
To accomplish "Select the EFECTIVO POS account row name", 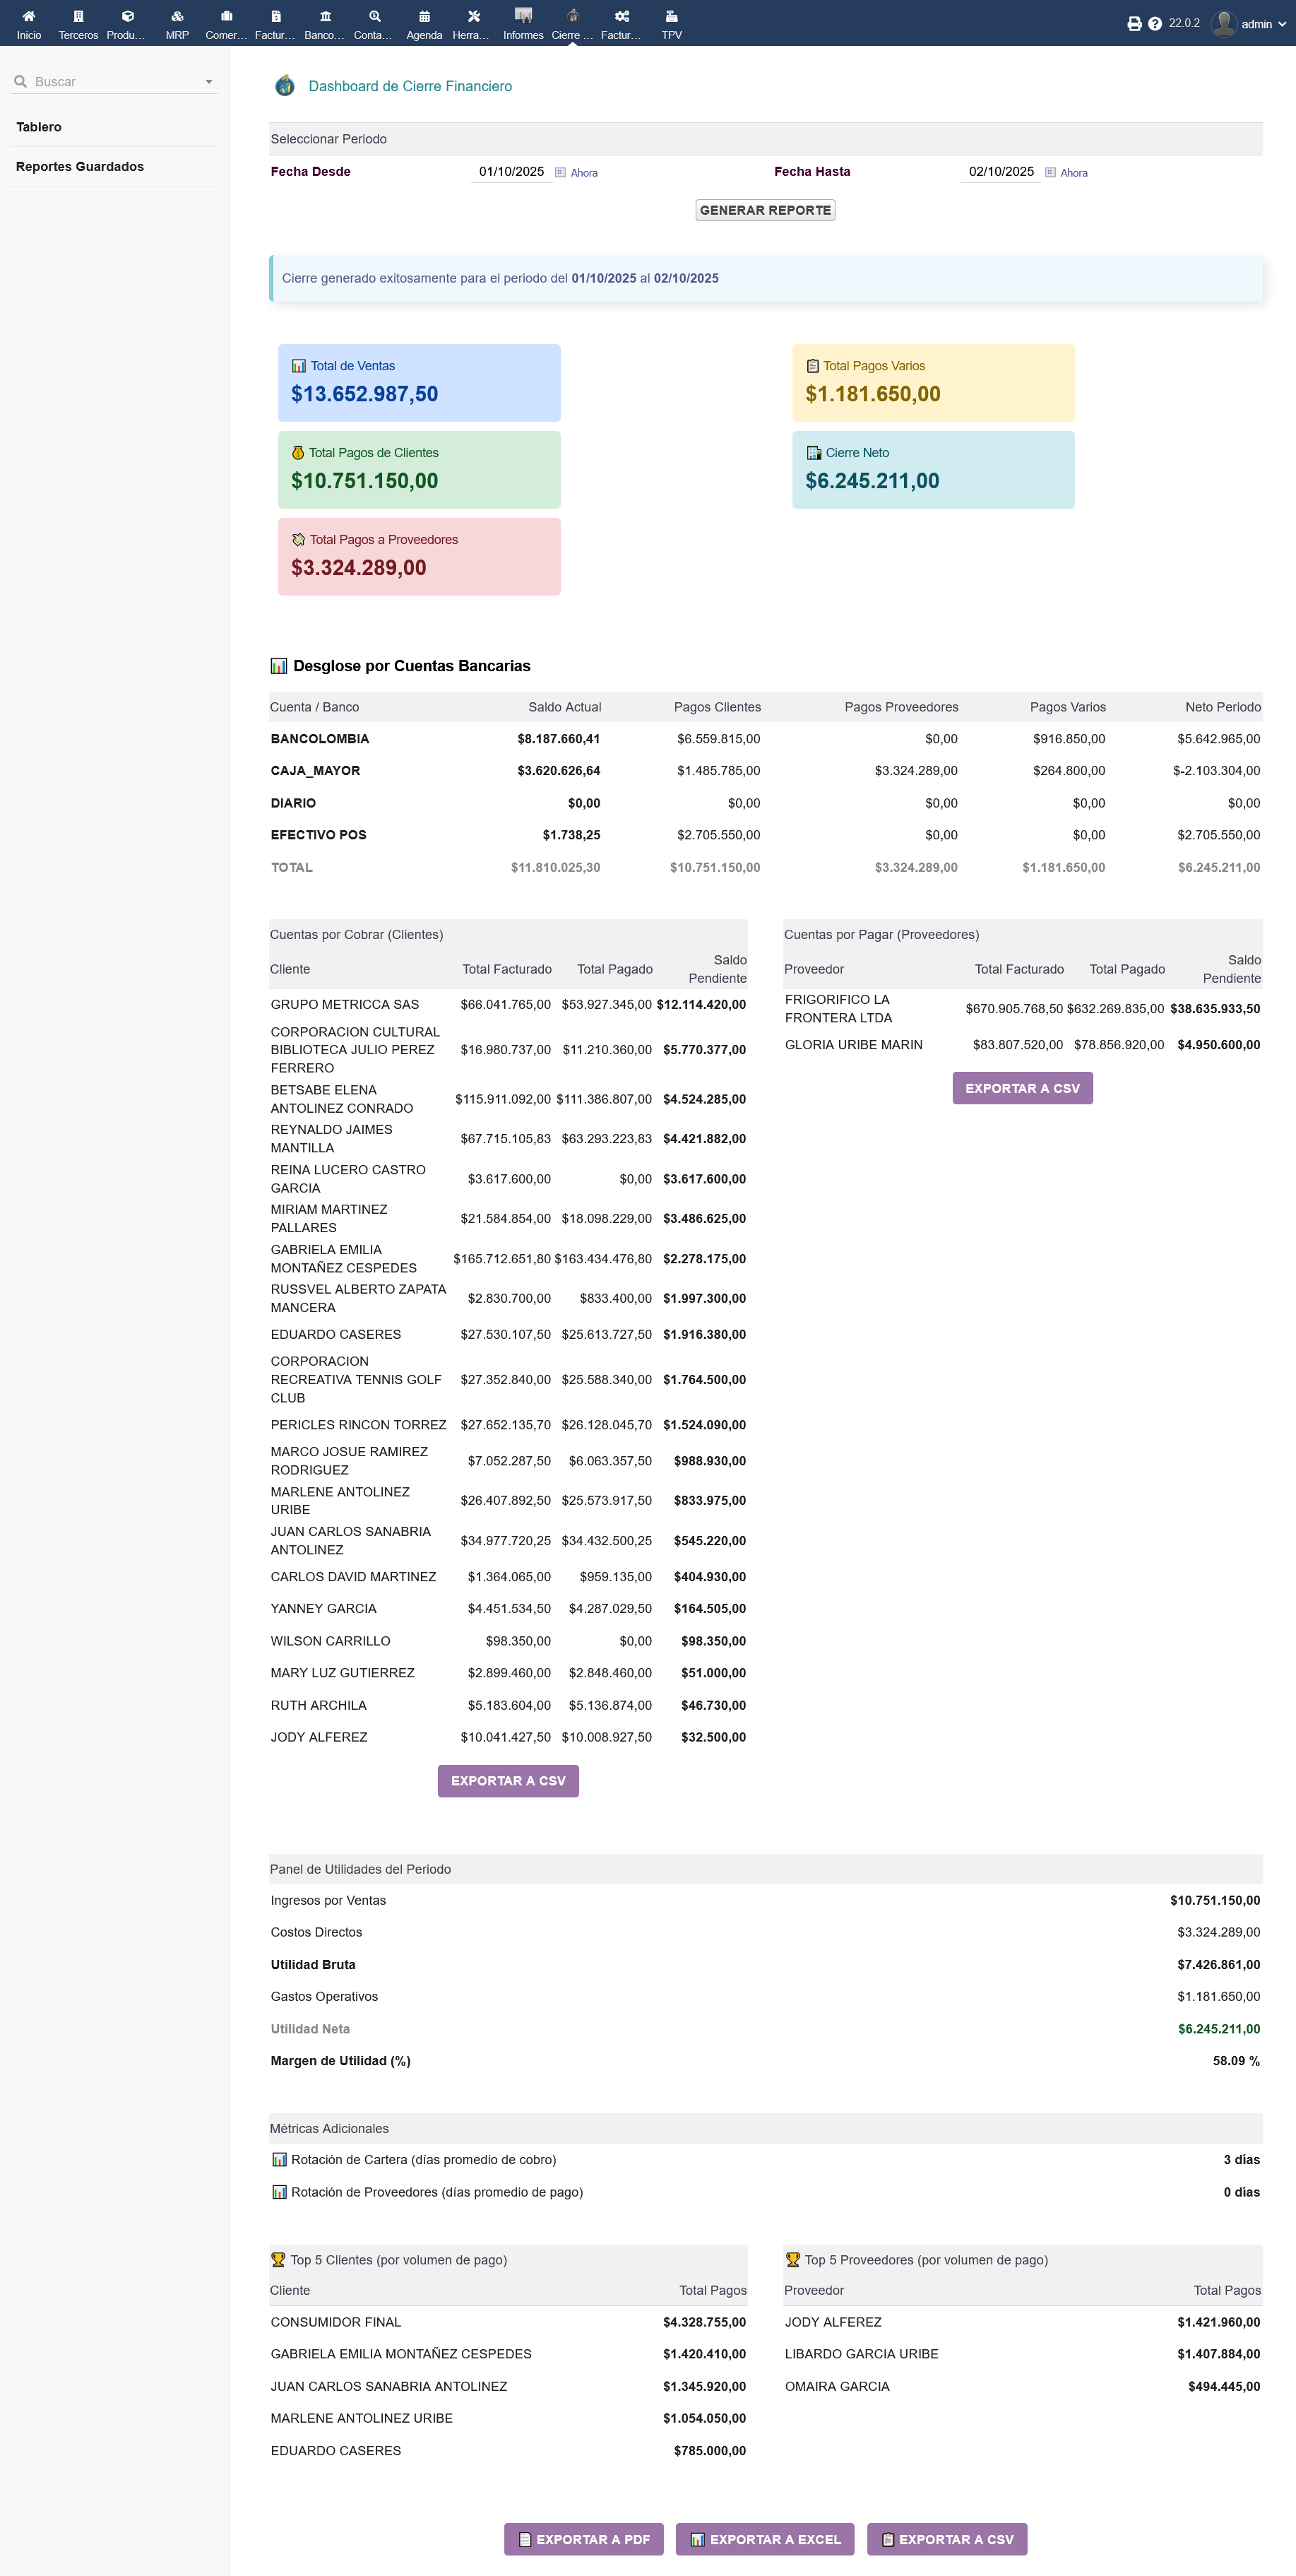I will click(319, 835).
